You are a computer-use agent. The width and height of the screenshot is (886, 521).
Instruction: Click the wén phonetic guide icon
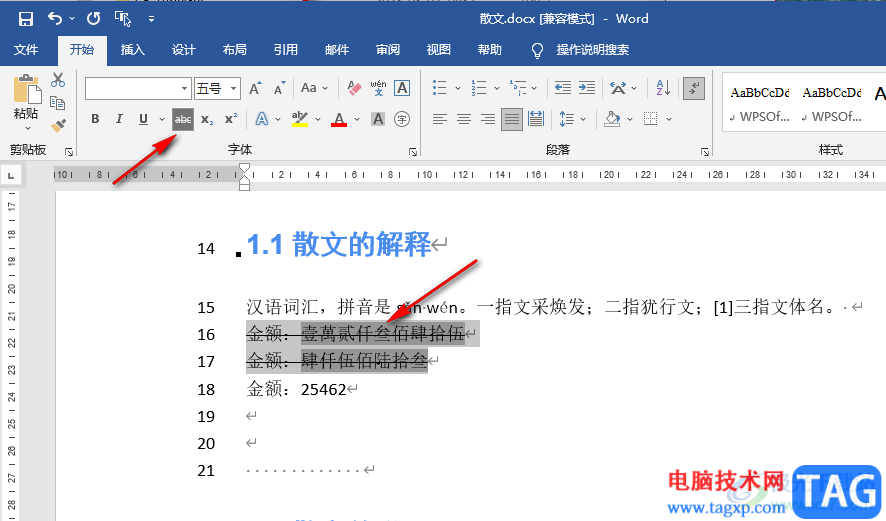[379, 88]
